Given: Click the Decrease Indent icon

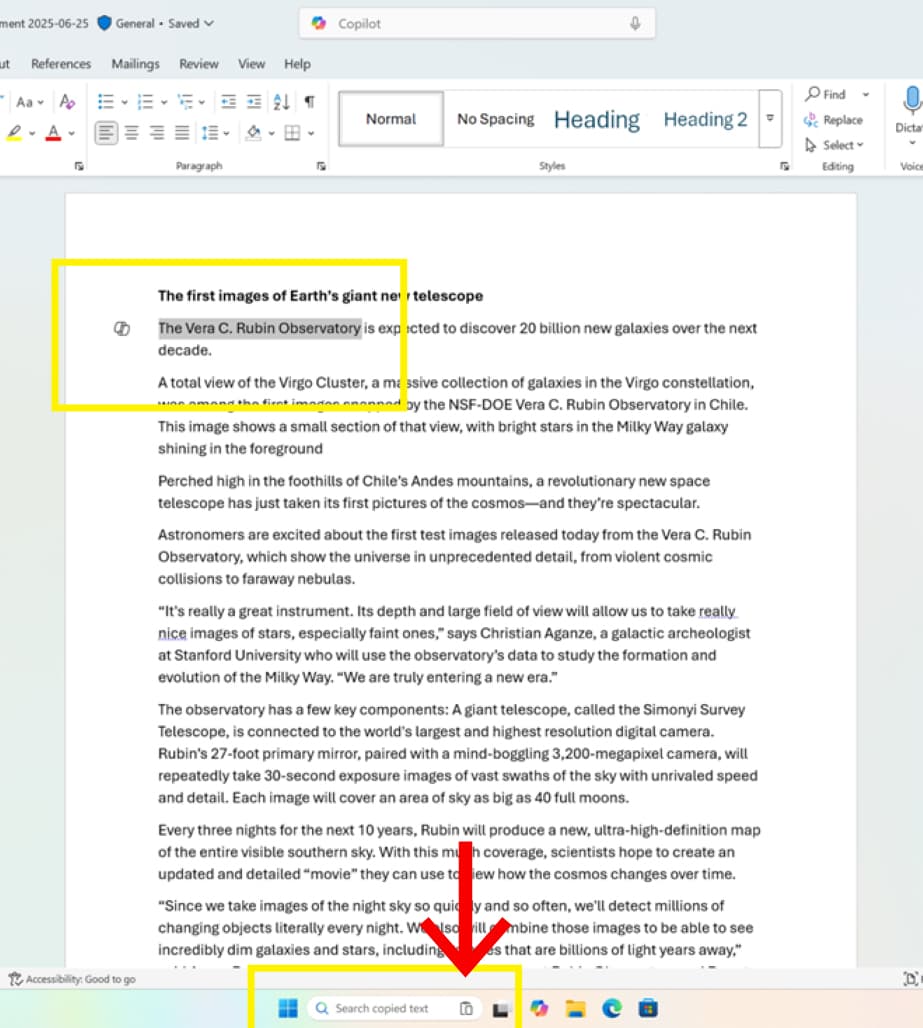Looking at the screenshot, I should pyautogui.click(x=229, y=102).
